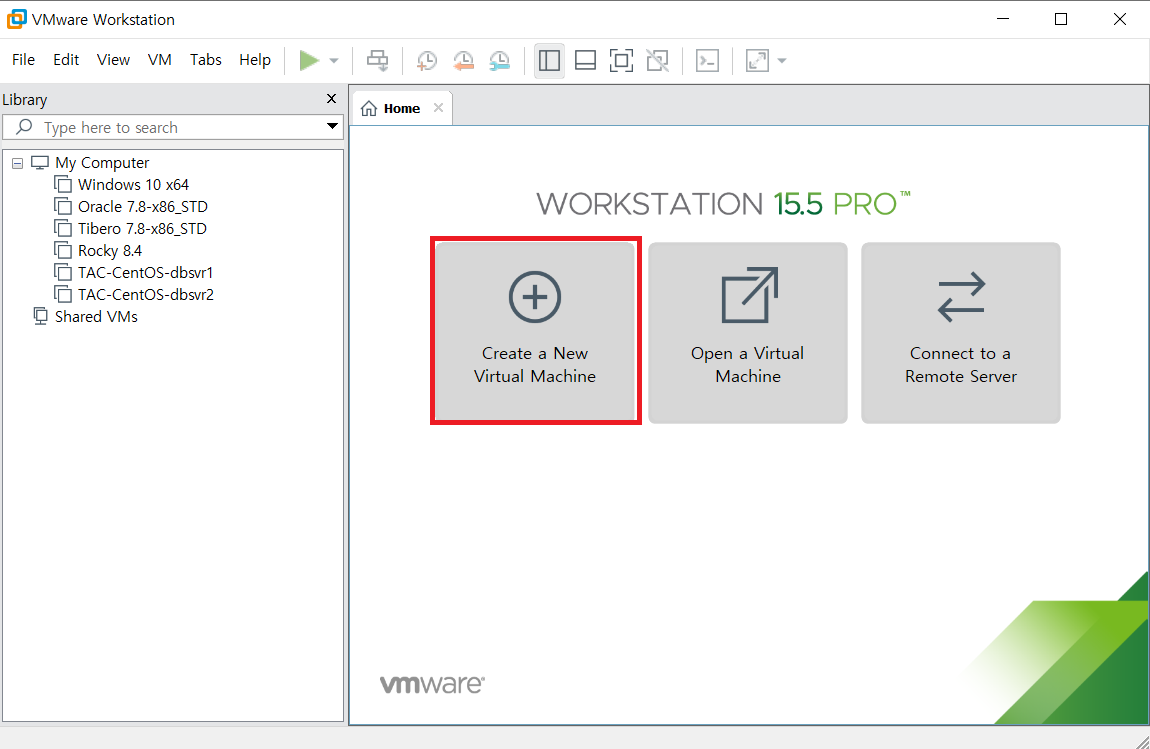This screenshot has height=749, width=1150.
Task: Maximize the VMware Workstation window
Action: [x=1061, y=19]
